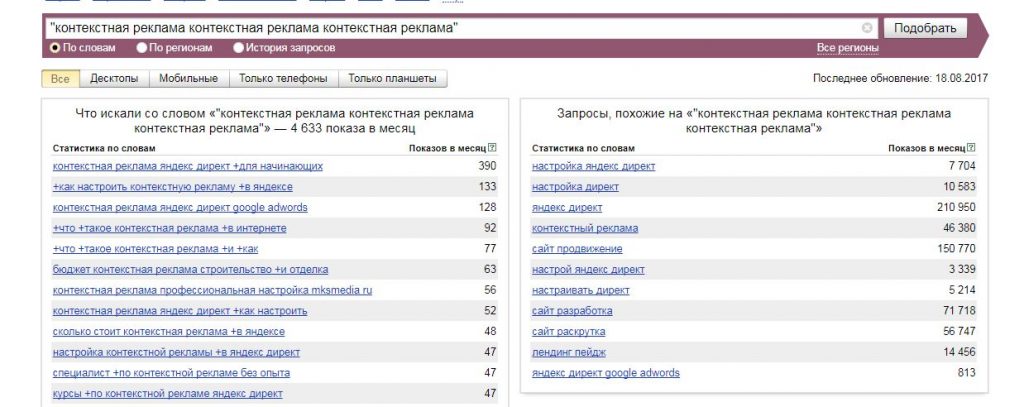Click the '3 339' impressions value
1024x407 pixels.
(962, 269)
